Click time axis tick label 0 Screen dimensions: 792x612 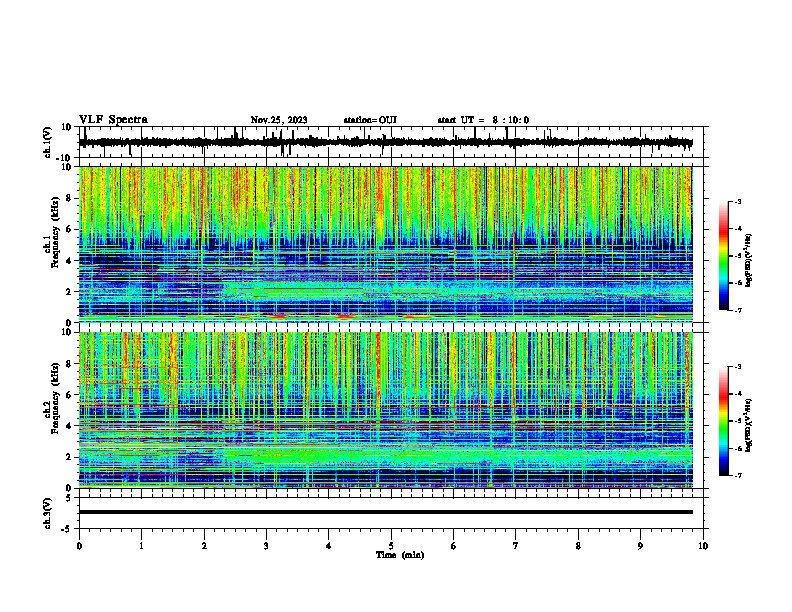pos(79,546)
